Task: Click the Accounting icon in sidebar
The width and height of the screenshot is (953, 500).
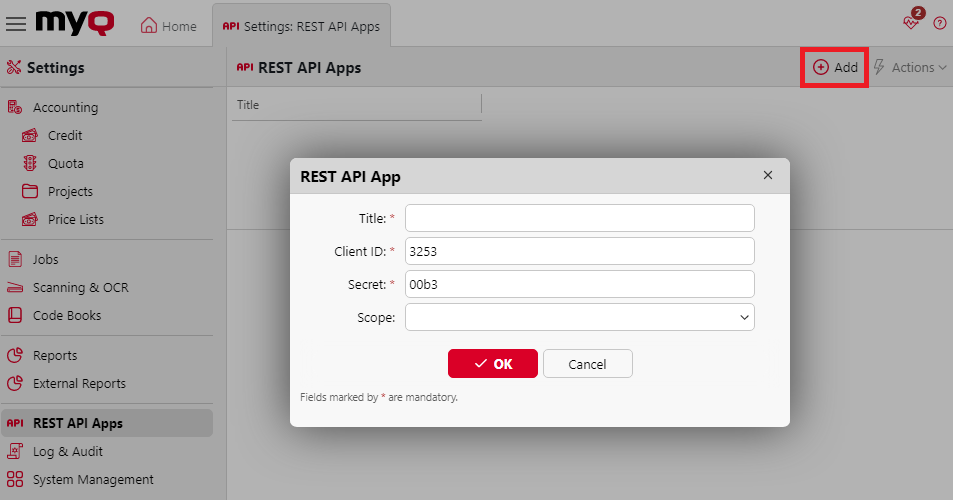Action: (x=15, y=107)
